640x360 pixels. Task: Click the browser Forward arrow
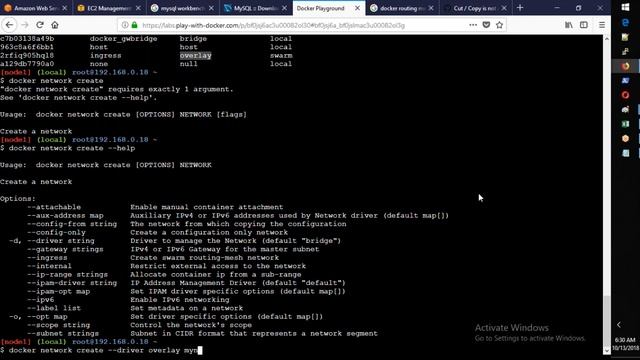[x=25, y=25]
